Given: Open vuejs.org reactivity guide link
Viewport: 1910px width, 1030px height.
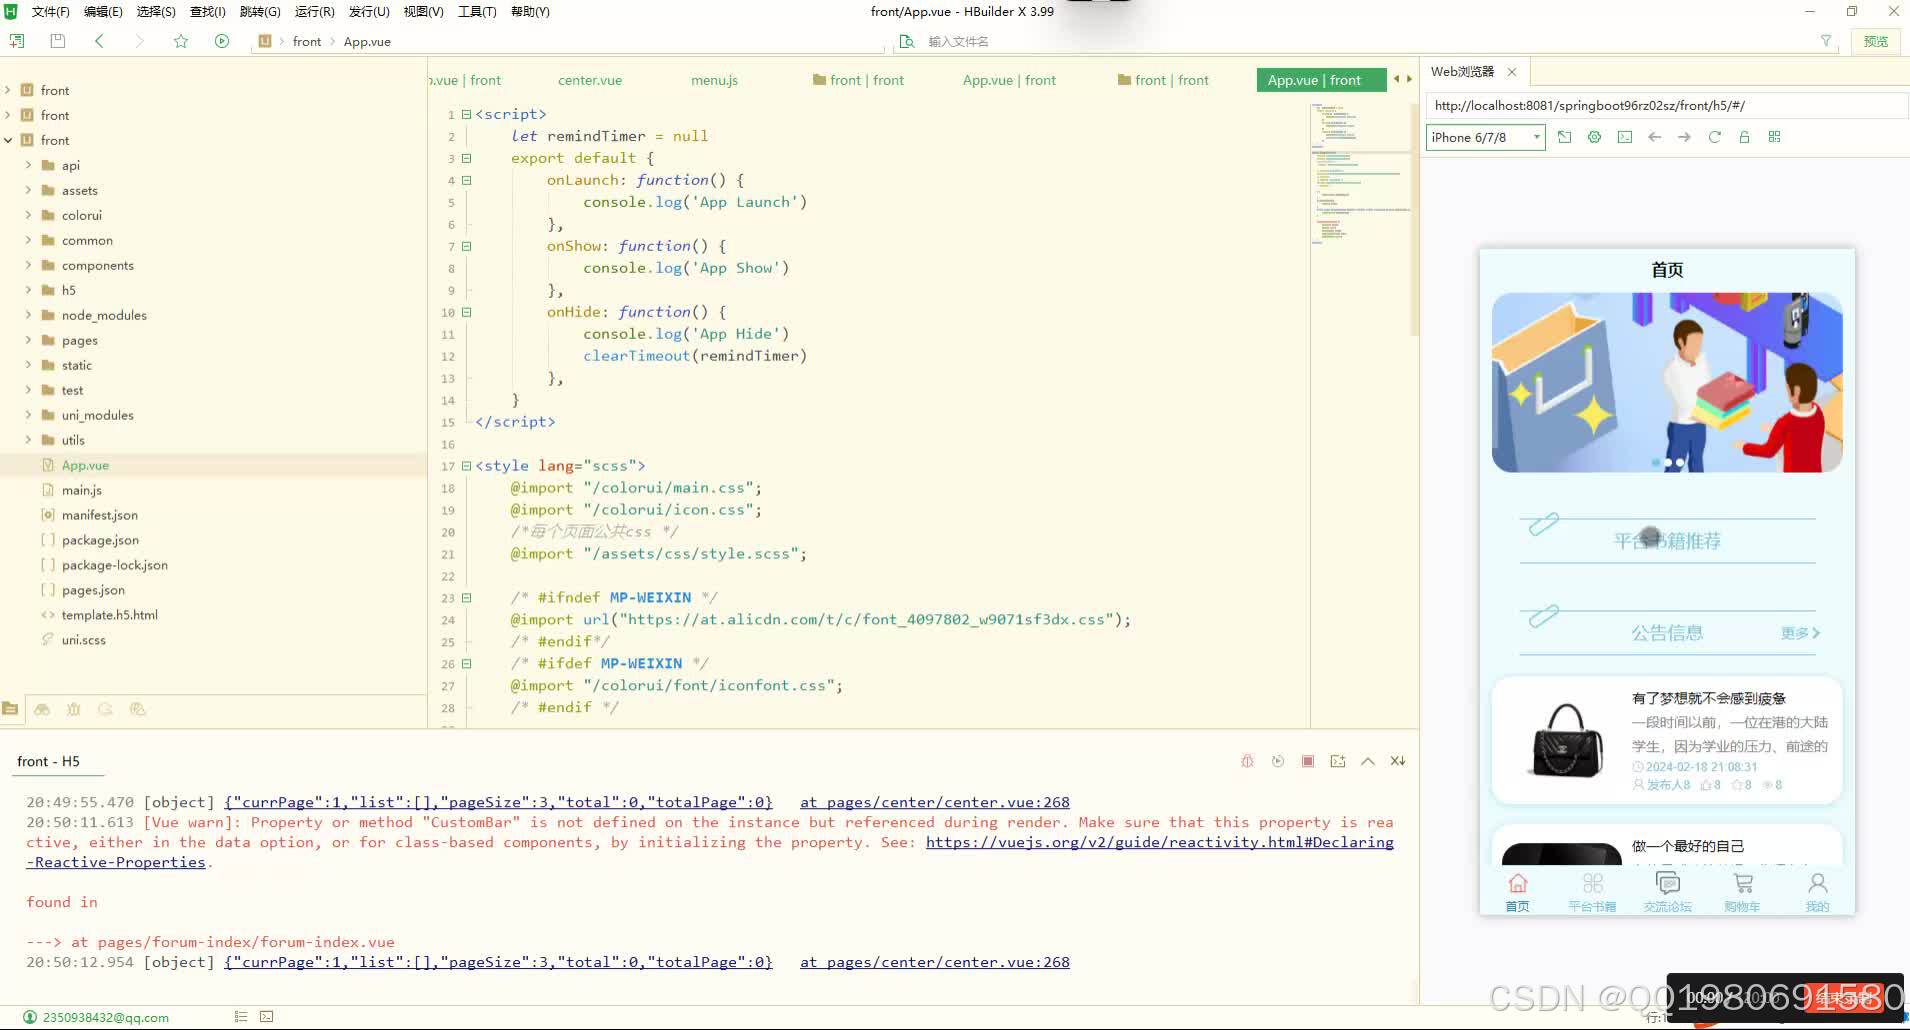Looking at the screenshot, I should click(x=1159, y=842).
